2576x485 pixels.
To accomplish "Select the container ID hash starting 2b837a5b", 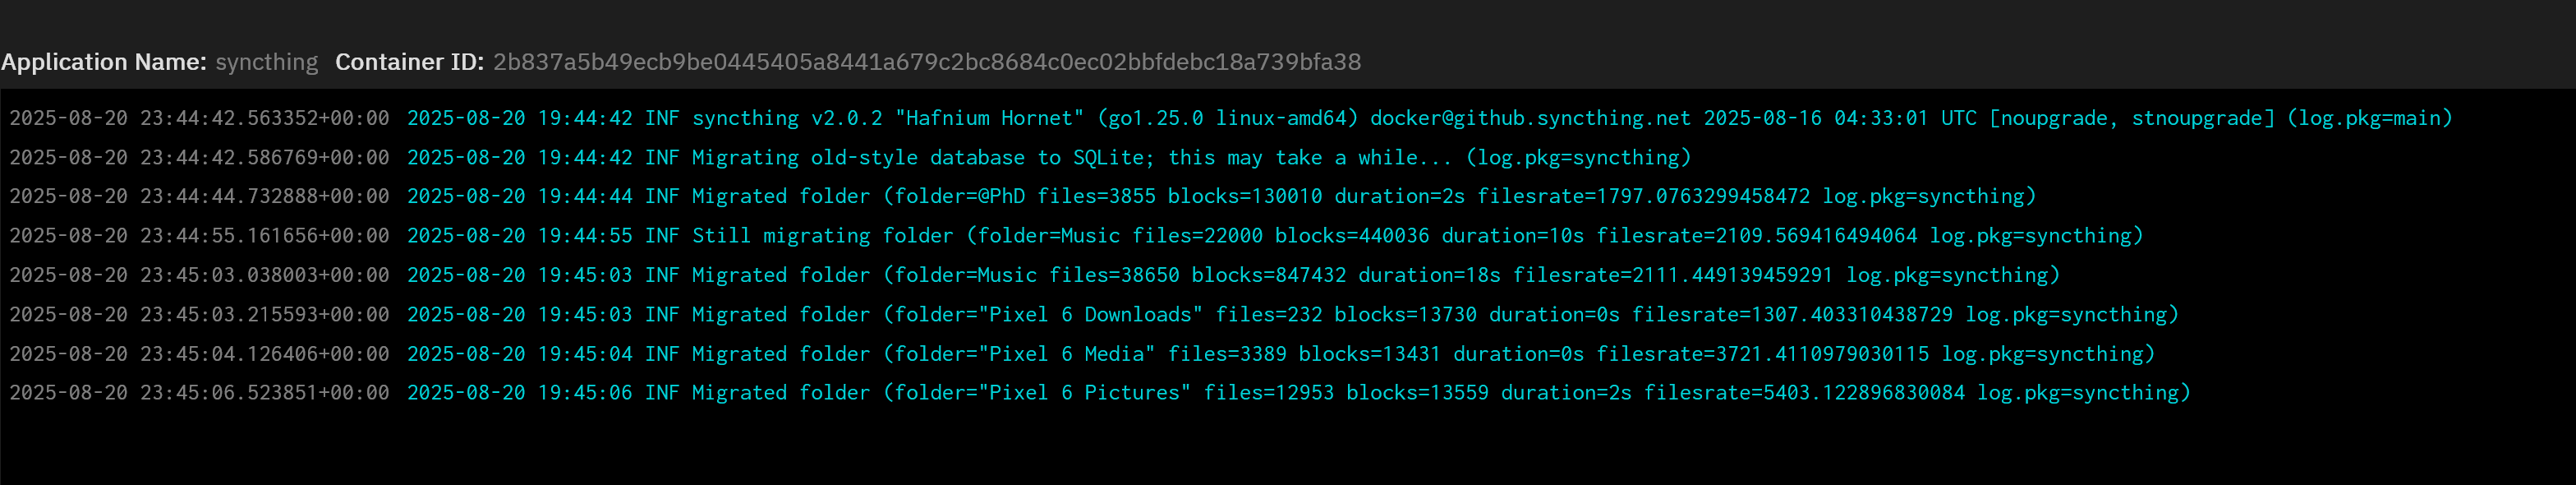I will pyautogui.click(x=926, y=62).
